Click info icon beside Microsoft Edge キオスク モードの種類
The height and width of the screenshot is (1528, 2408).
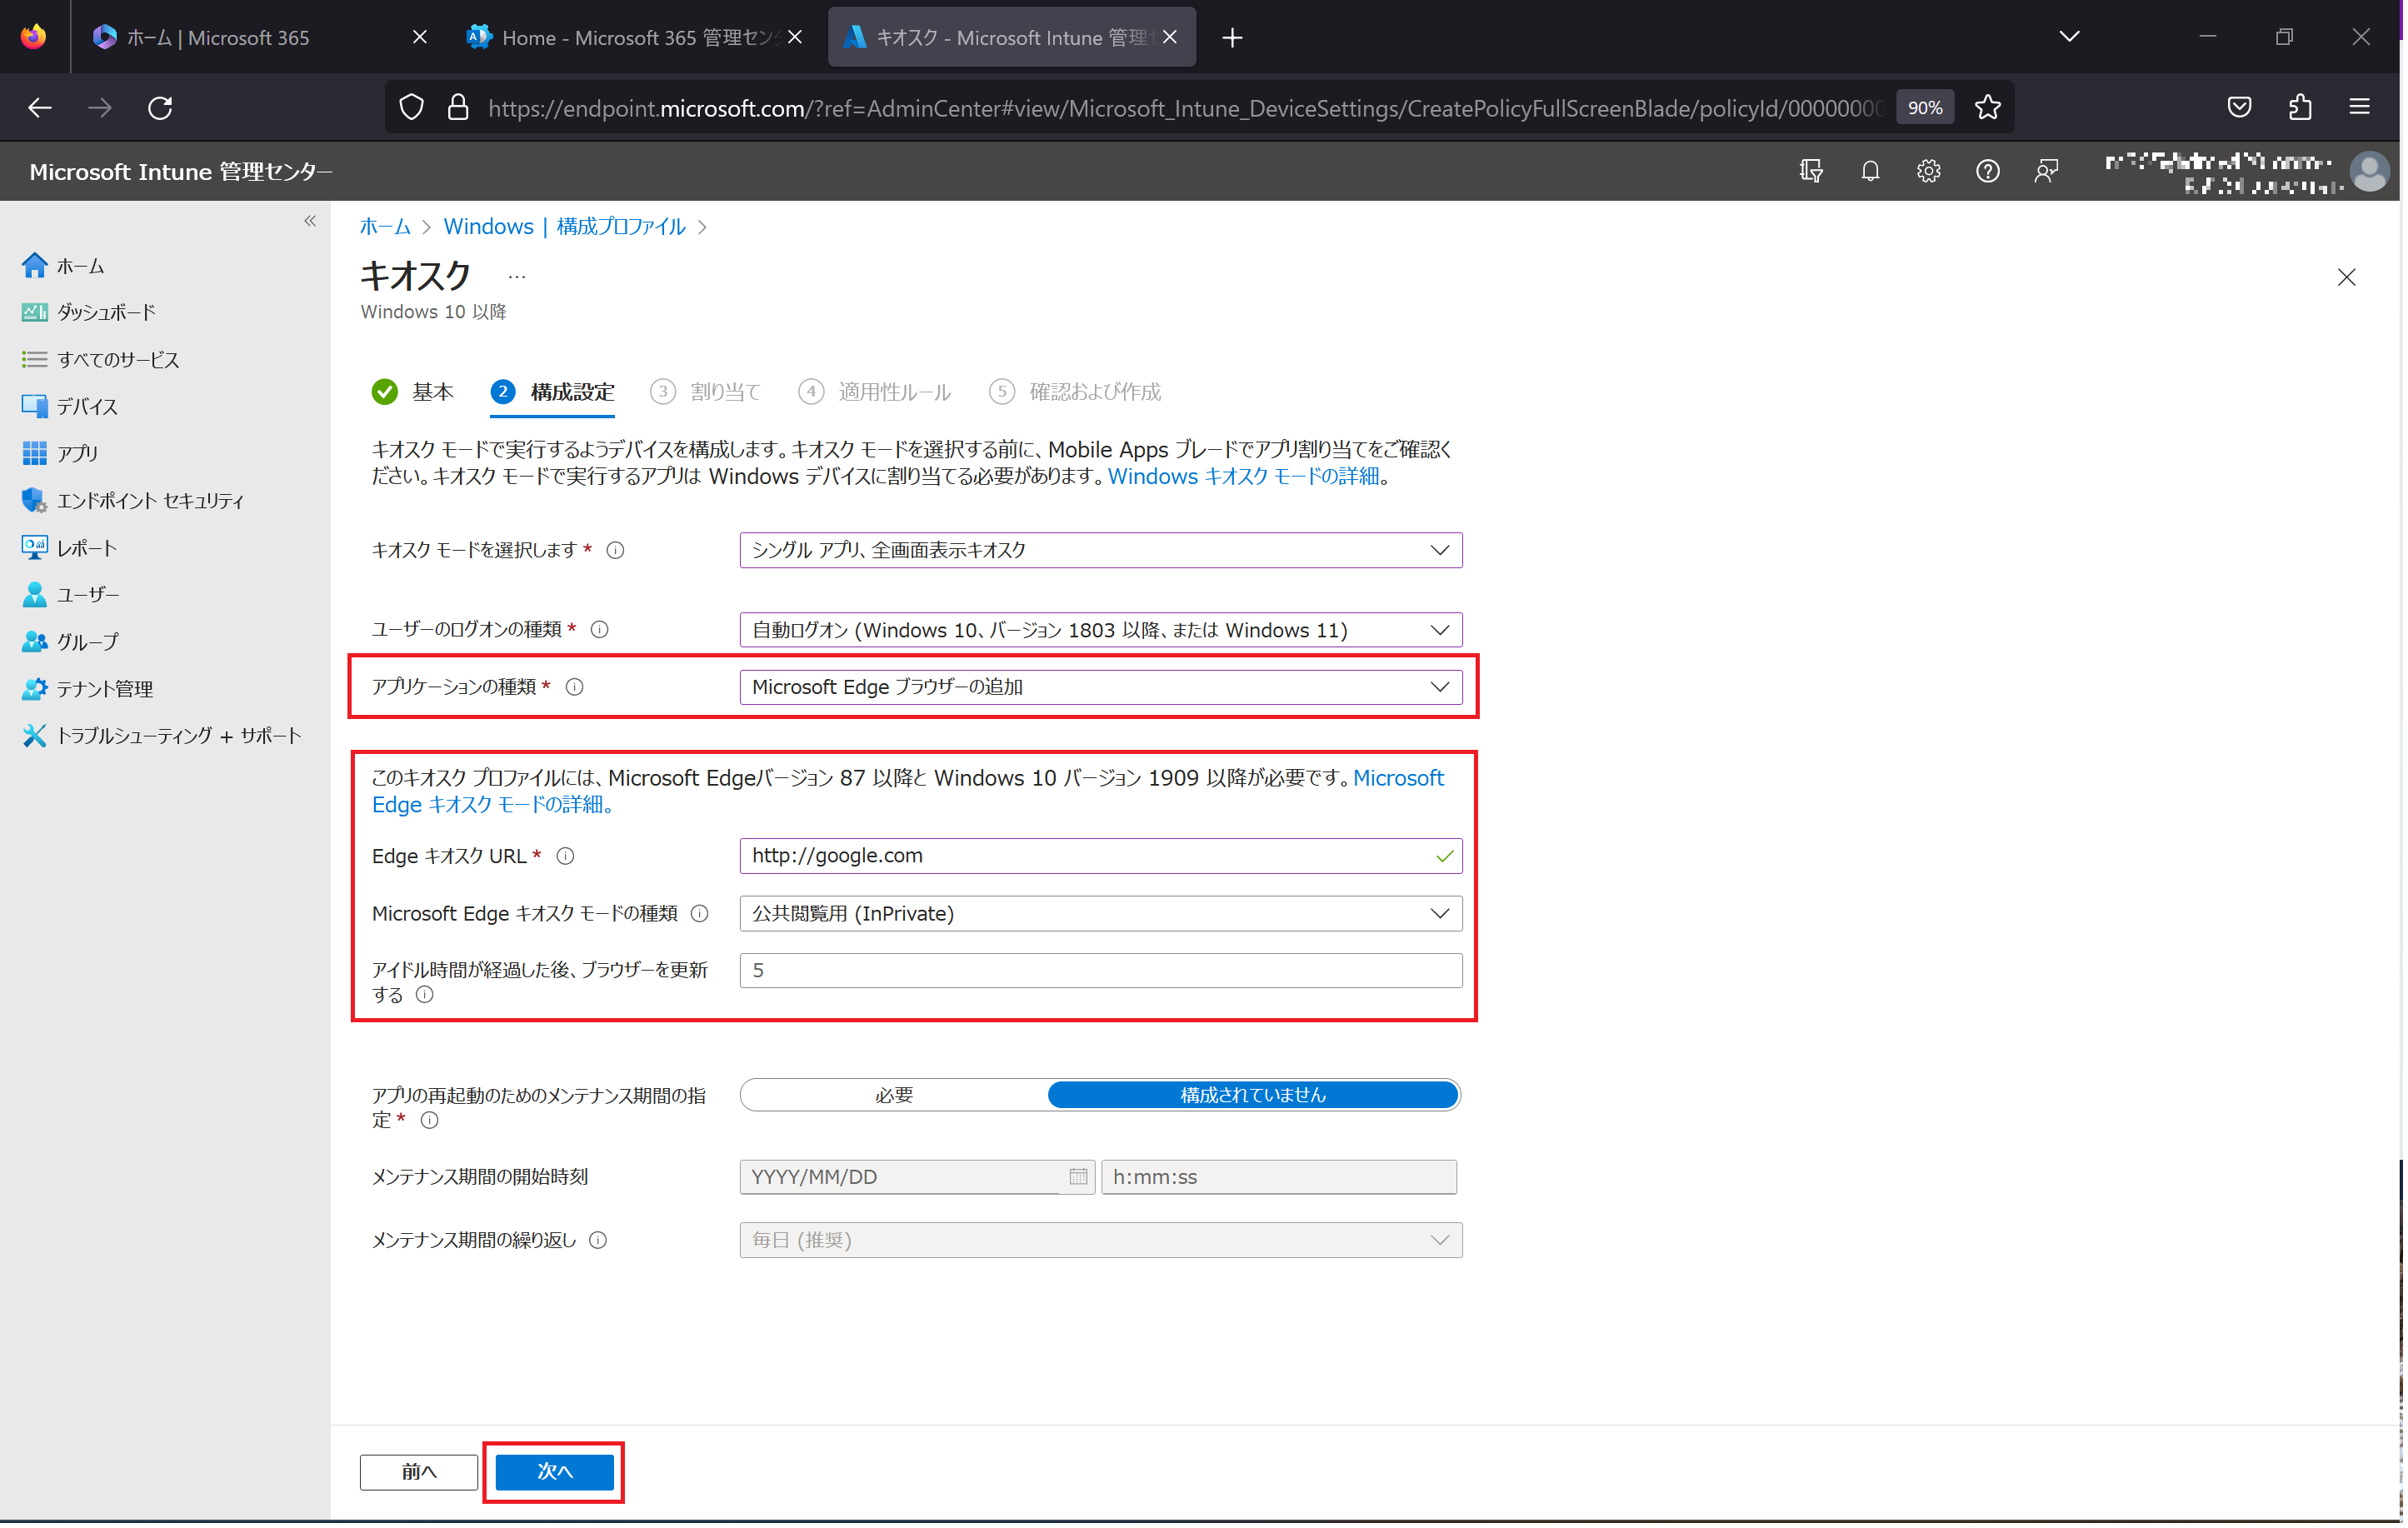point(701,915)
